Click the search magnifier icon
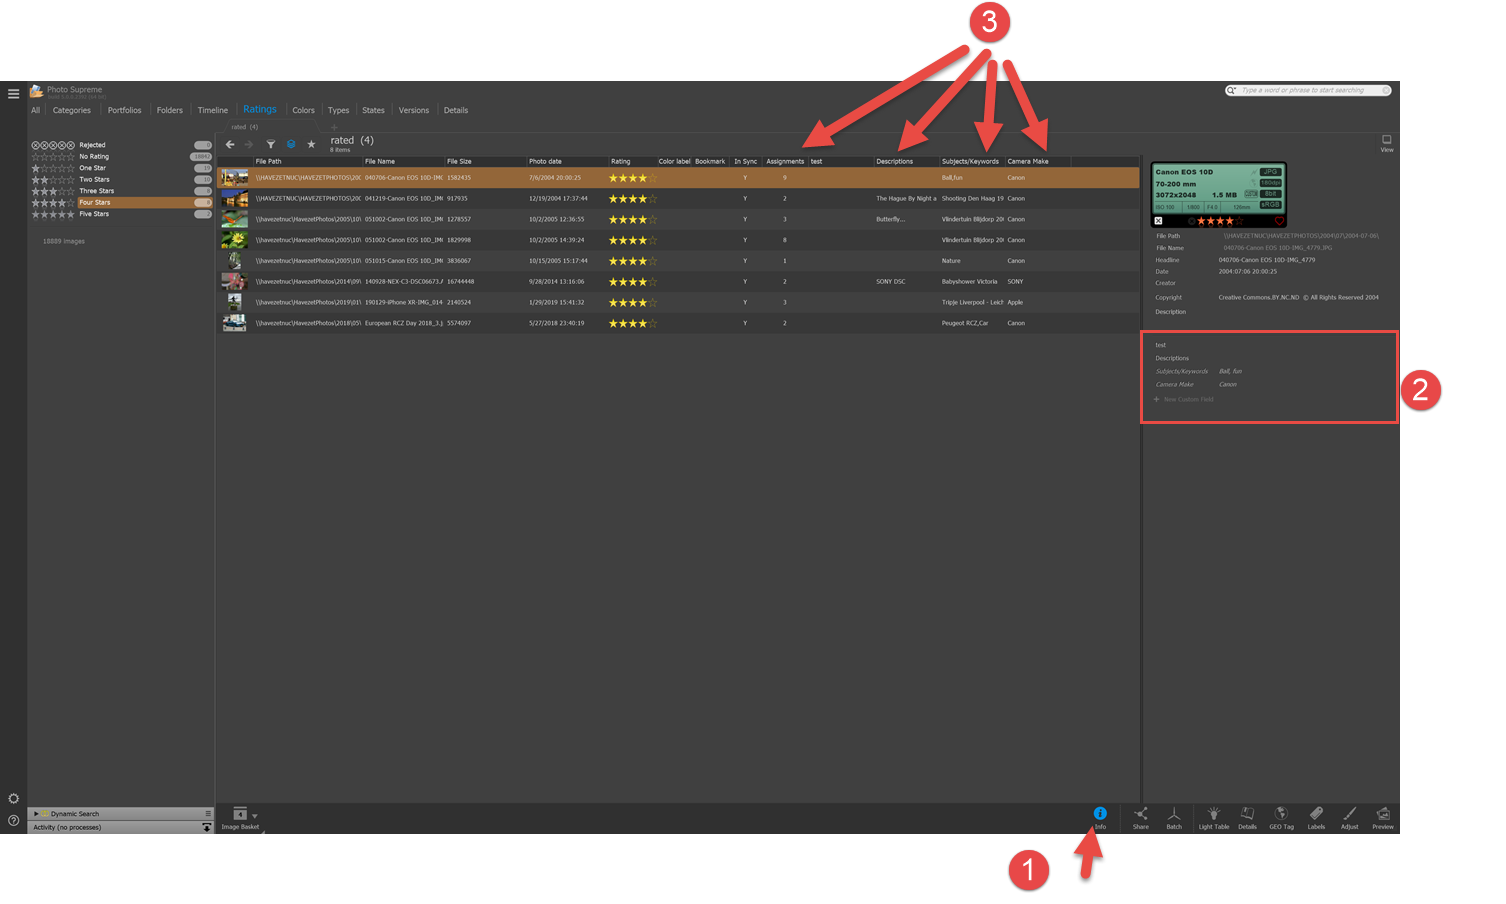The image size is (1506, 904). coord(1231,90)
